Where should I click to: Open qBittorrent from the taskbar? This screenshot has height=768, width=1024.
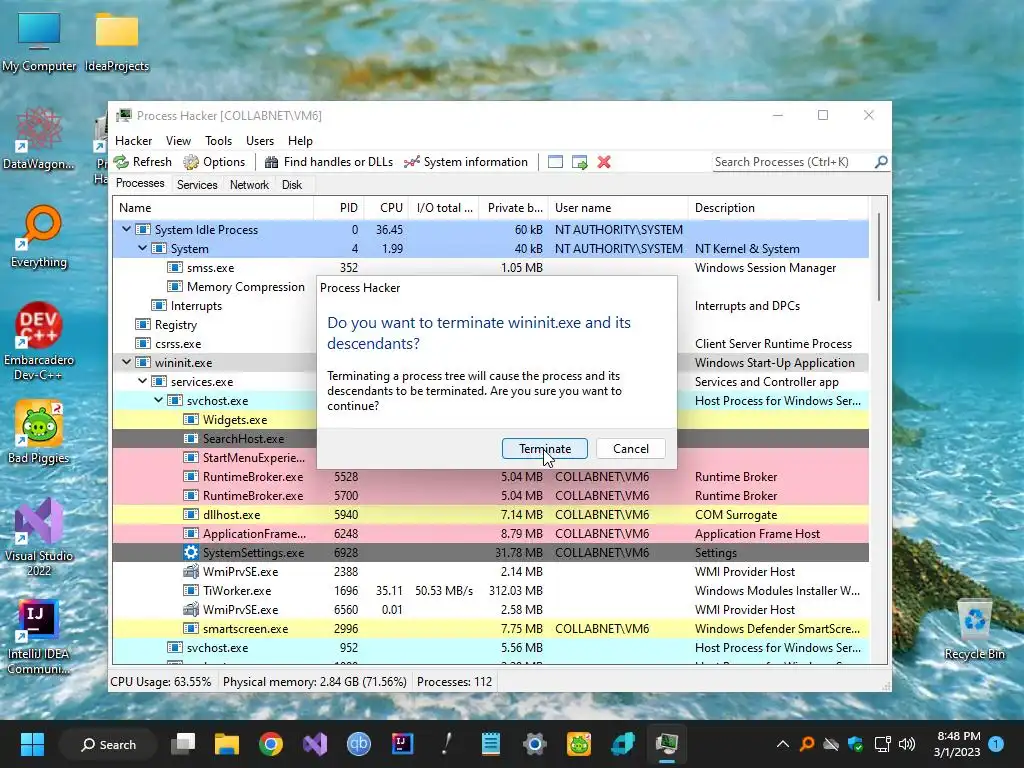[x=359, y=744]
